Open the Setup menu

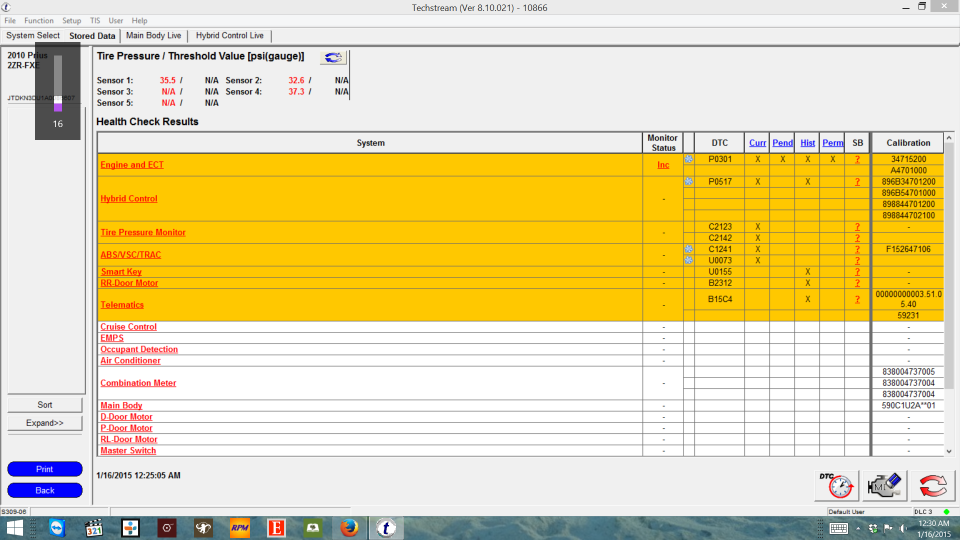click(x=72, y=20)
